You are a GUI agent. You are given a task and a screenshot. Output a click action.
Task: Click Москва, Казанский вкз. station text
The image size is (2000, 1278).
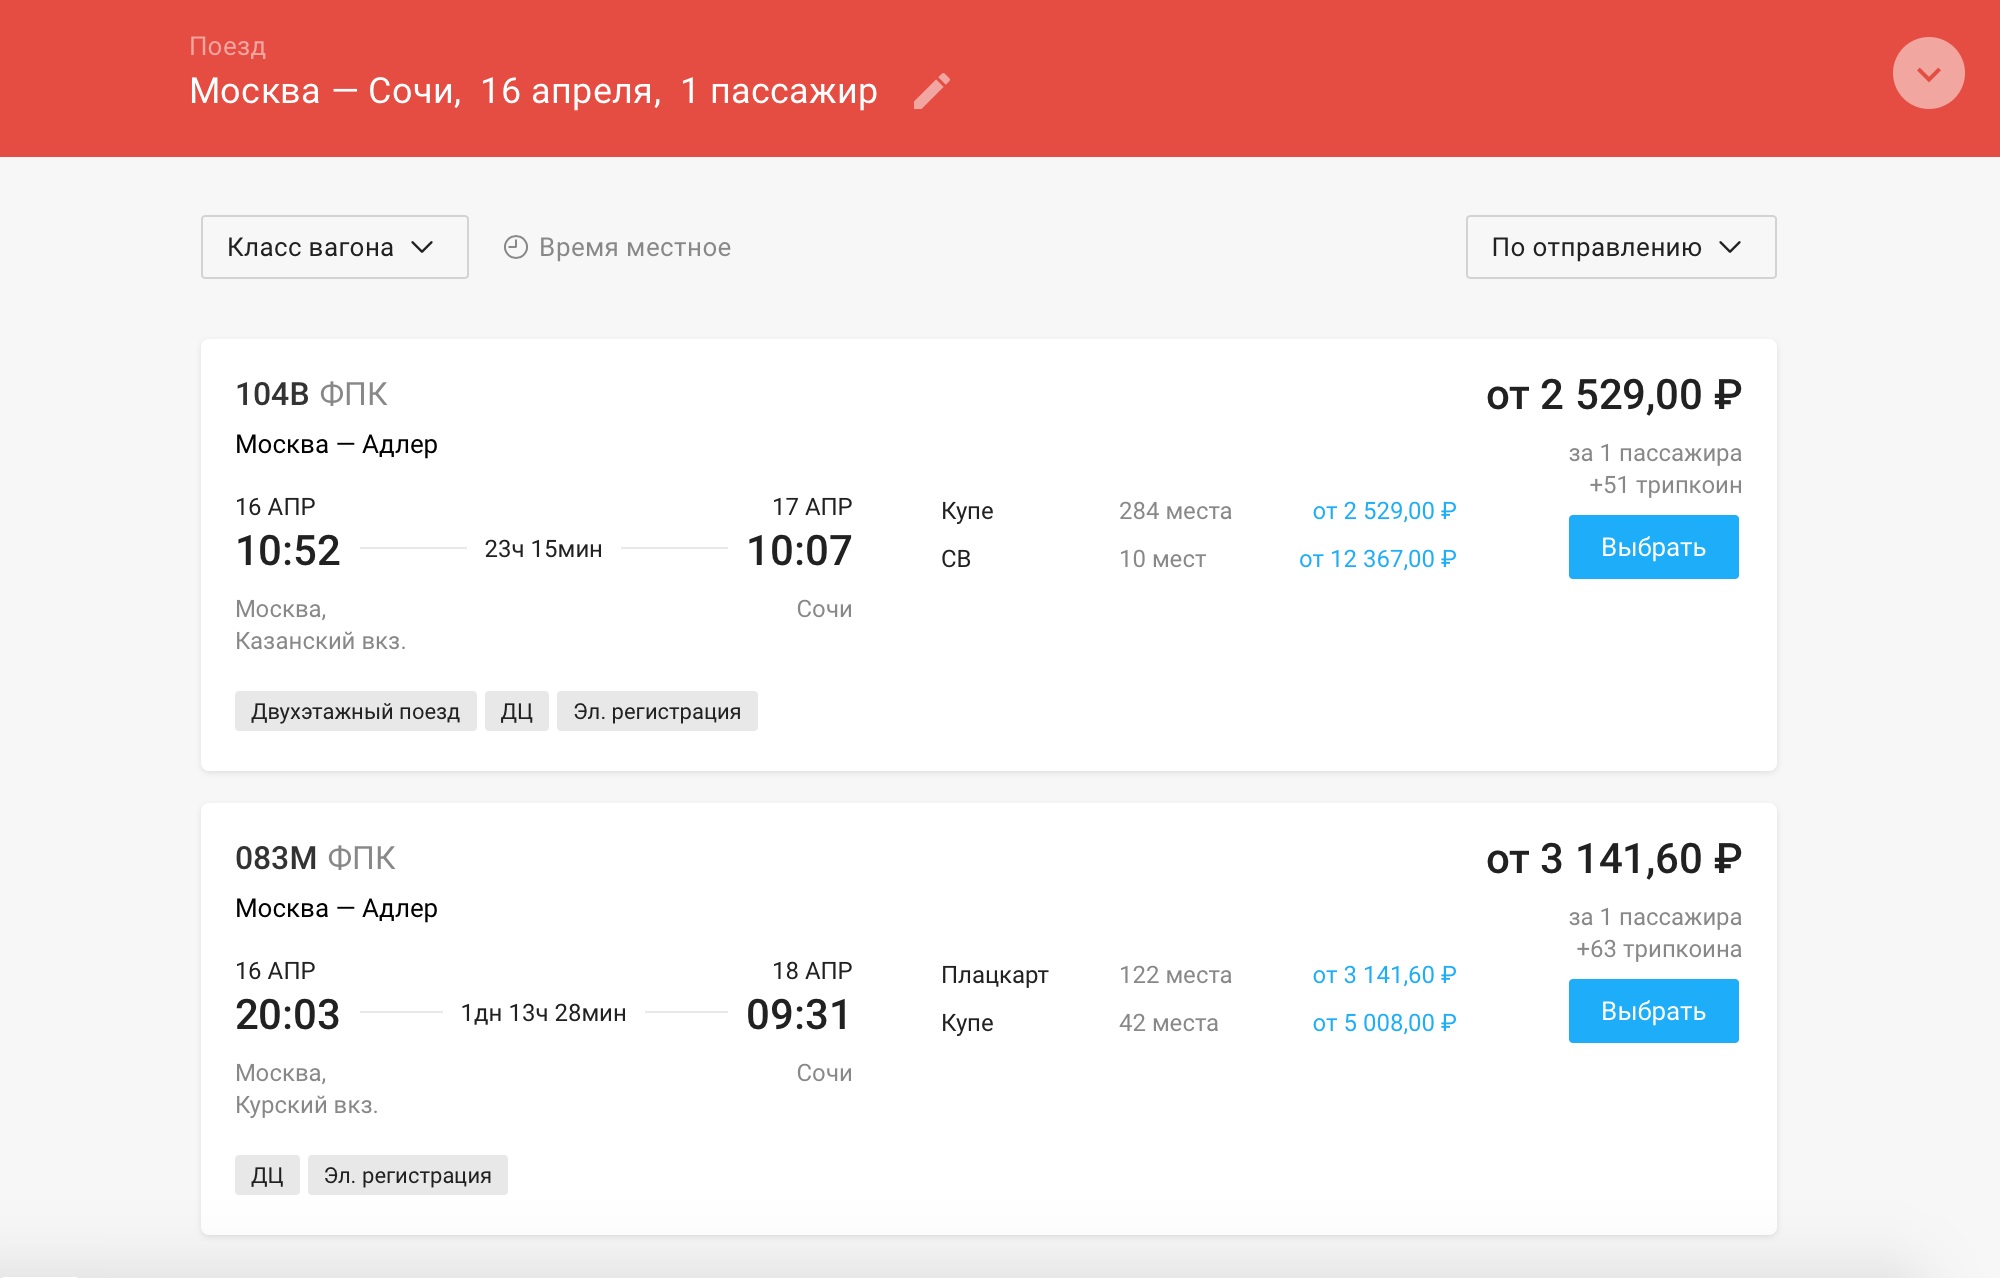tap(320, 625)
